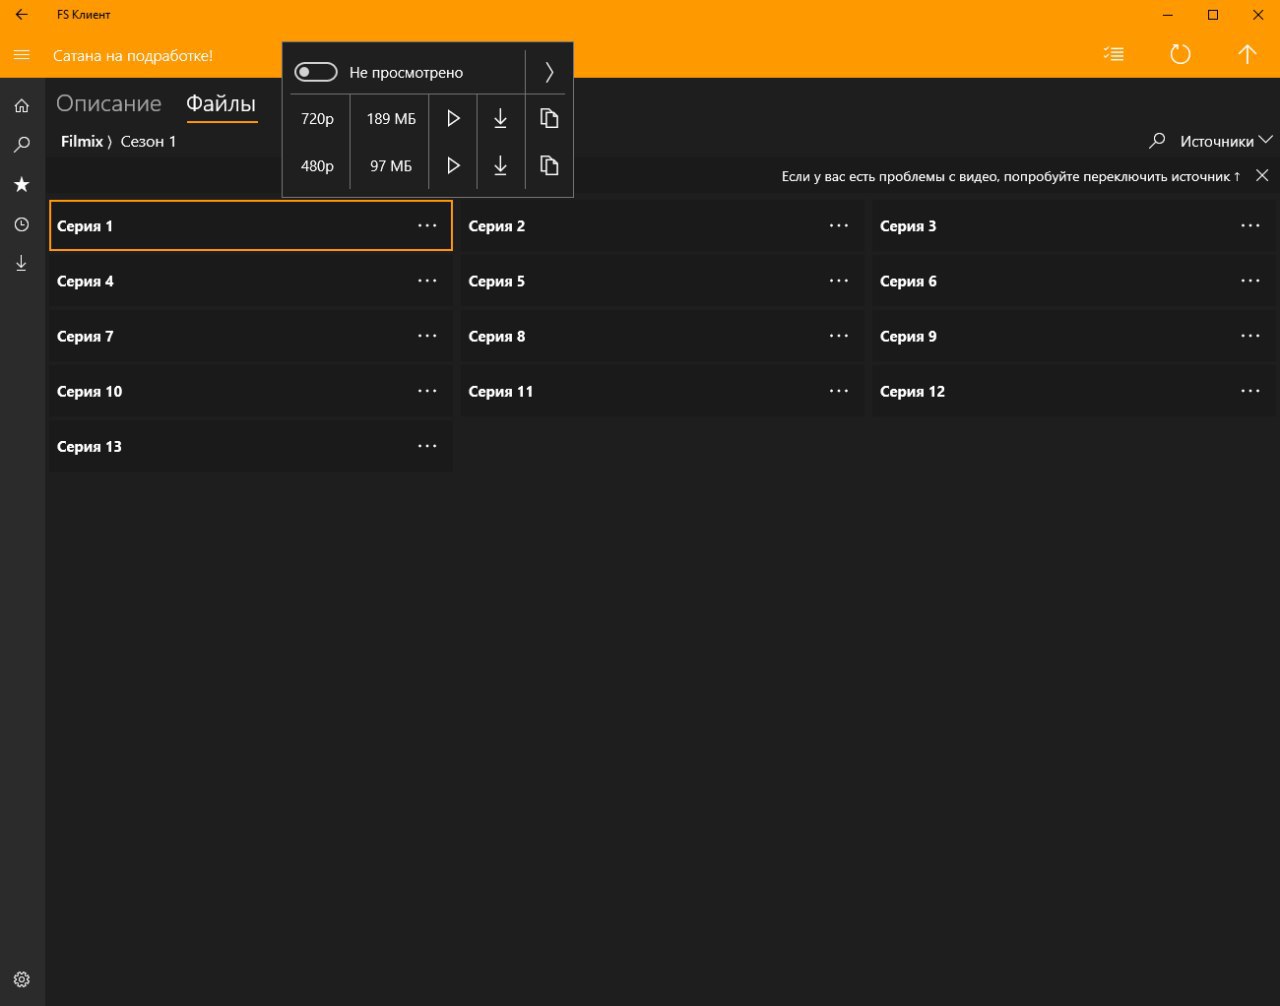Expand the popup's right chevron
This screenshot has width=1280, height=1006.
point(549,72)
